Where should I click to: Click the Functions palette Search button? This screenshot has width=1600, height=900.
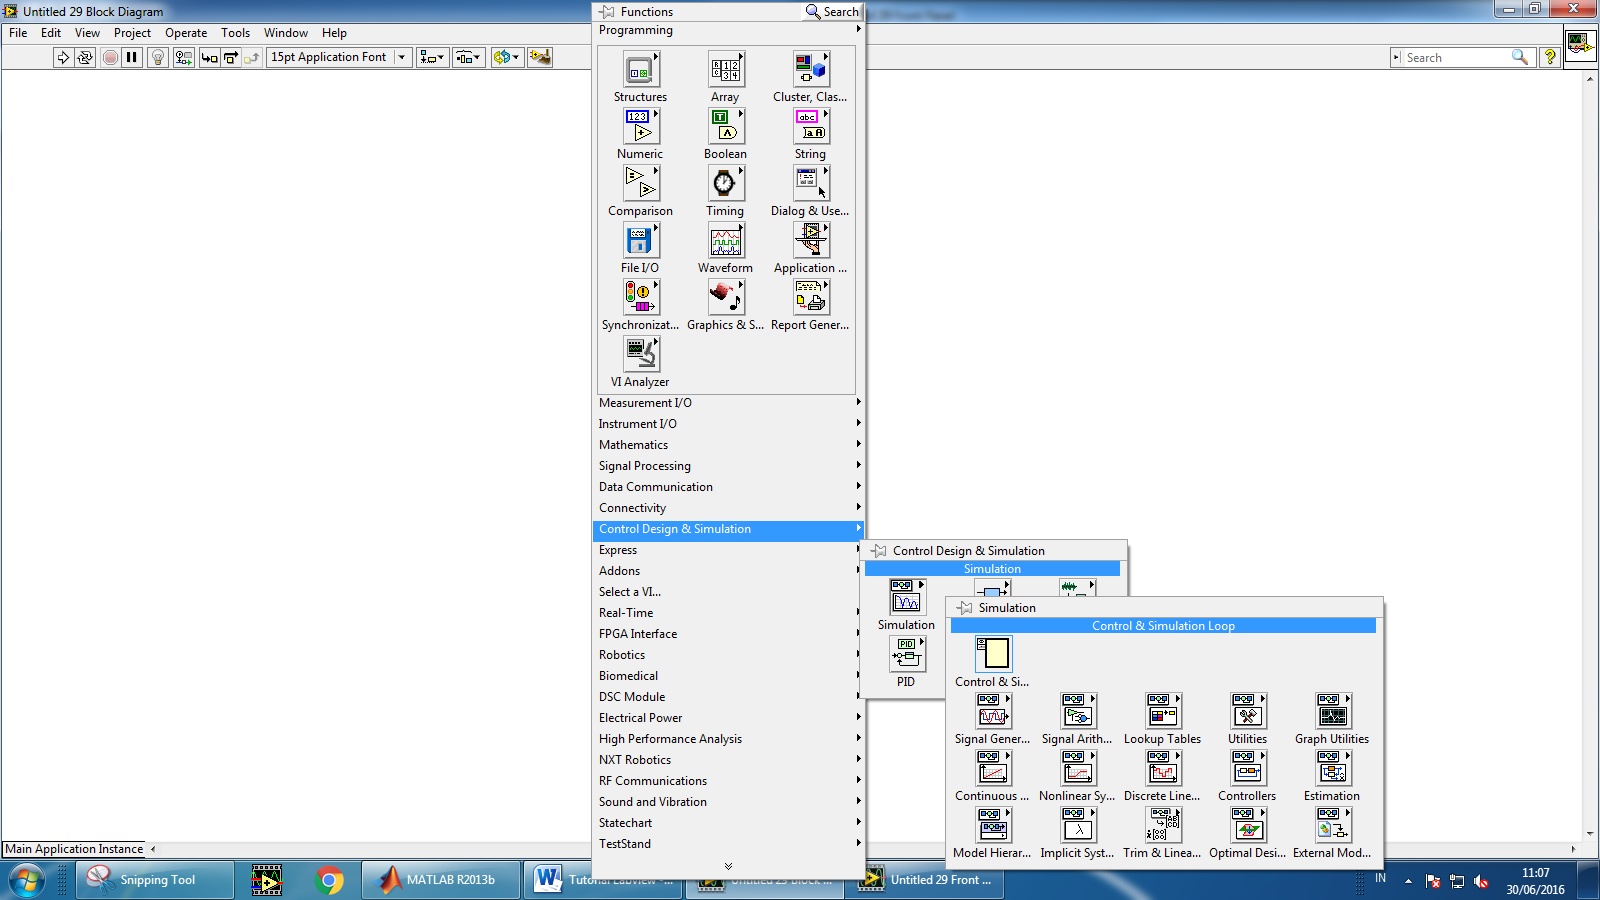832,12
